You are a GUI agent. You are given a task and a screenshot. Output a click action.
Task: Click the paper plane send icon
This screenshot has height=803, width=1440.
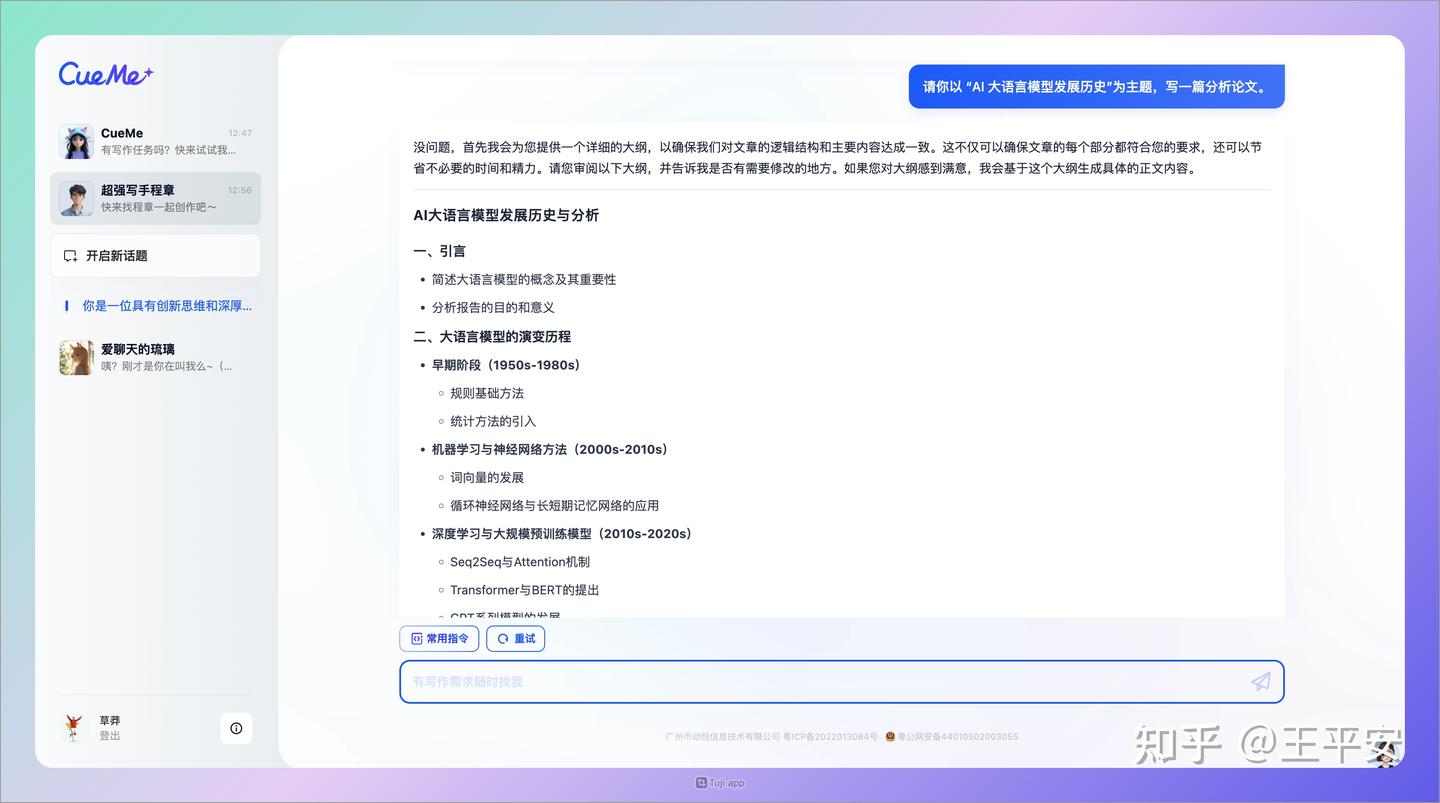click(x=1259, y=681)
